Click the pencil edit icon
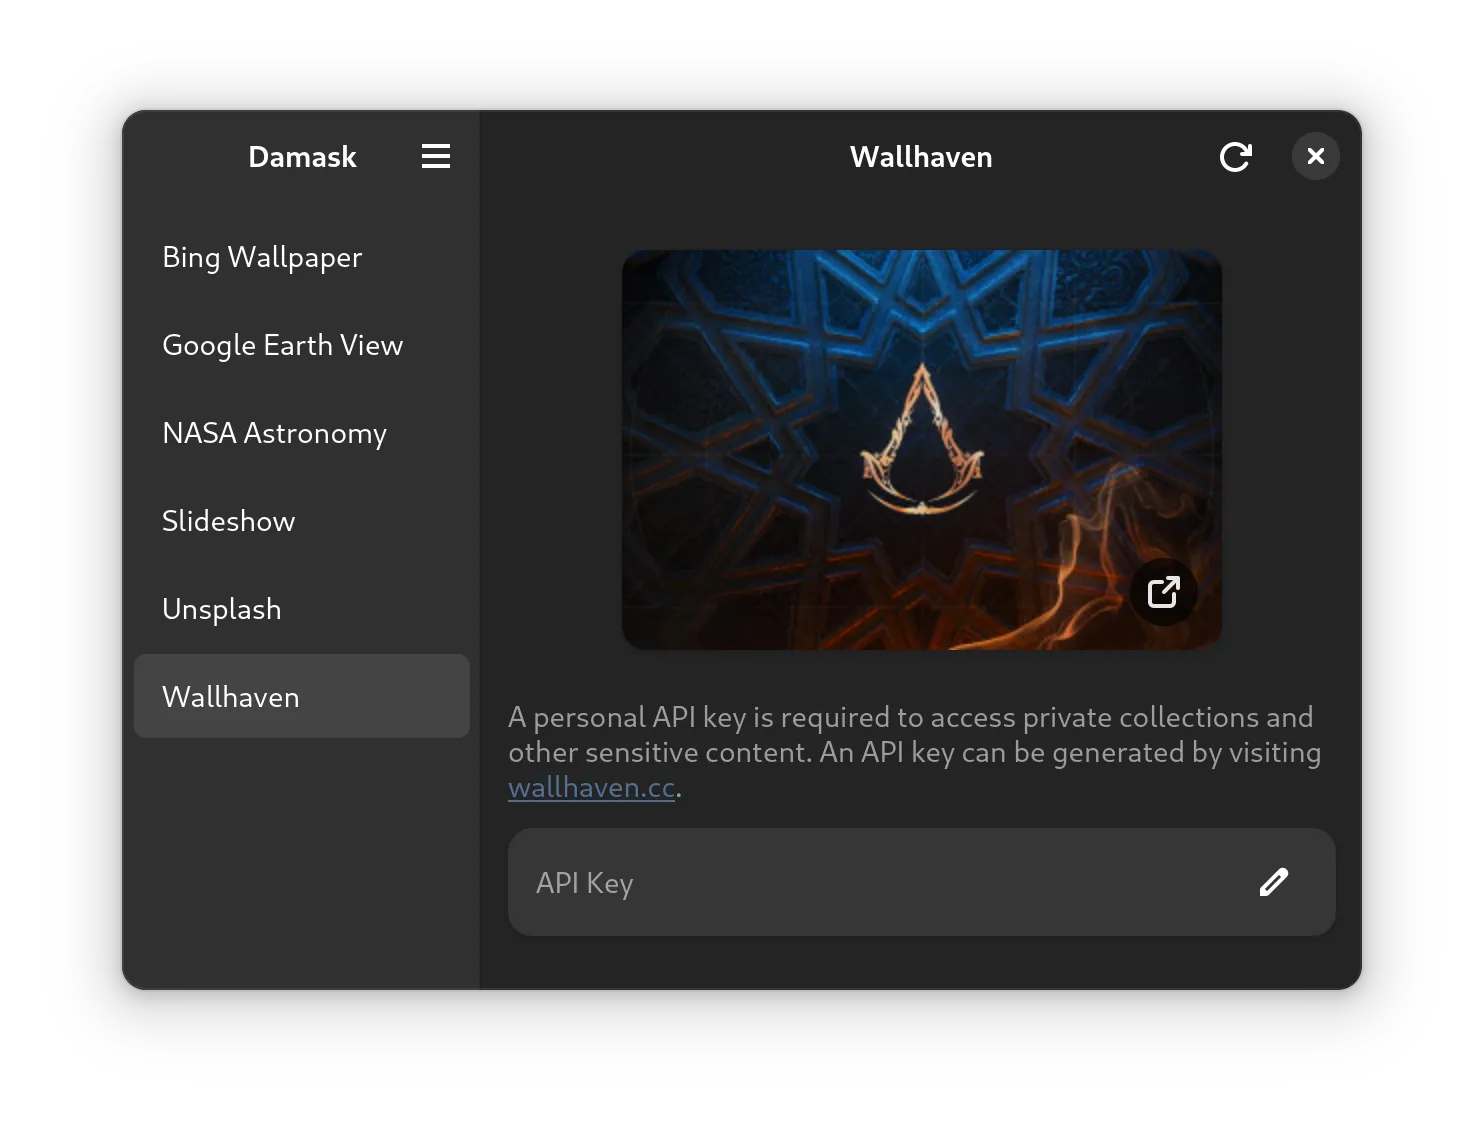The height and width of the screenshot is (1124, 1484). click(1273, 882)
